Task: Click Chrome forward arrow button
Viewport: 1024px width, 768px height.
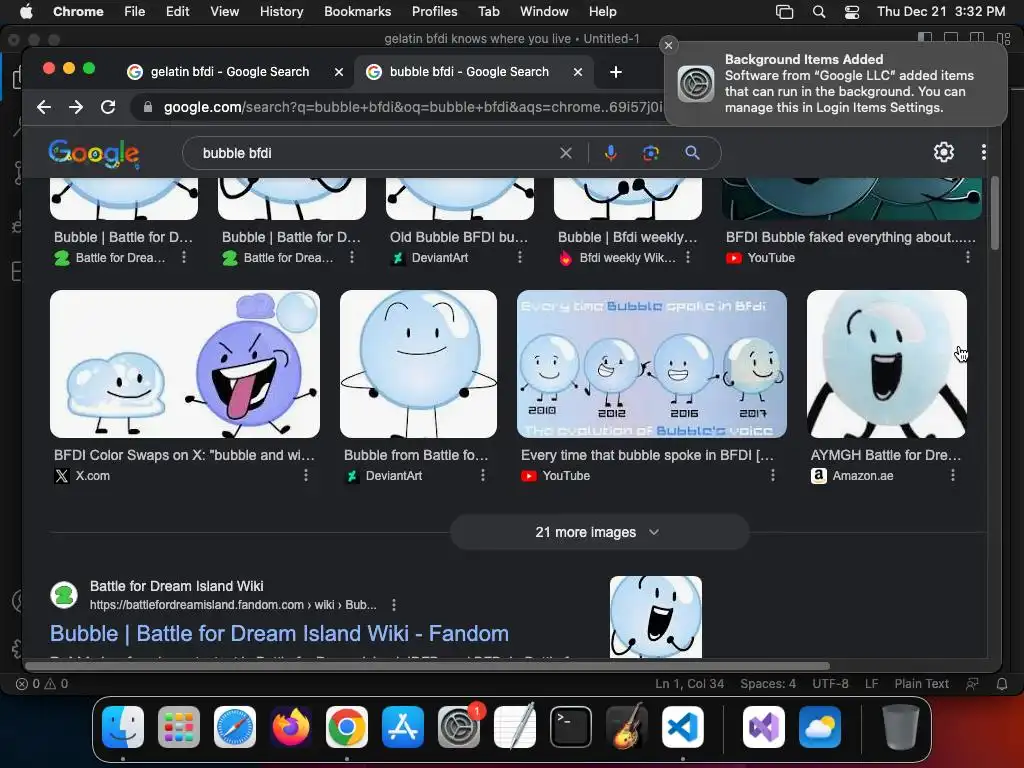Action: pyautogui.click(x=76, y=107)
